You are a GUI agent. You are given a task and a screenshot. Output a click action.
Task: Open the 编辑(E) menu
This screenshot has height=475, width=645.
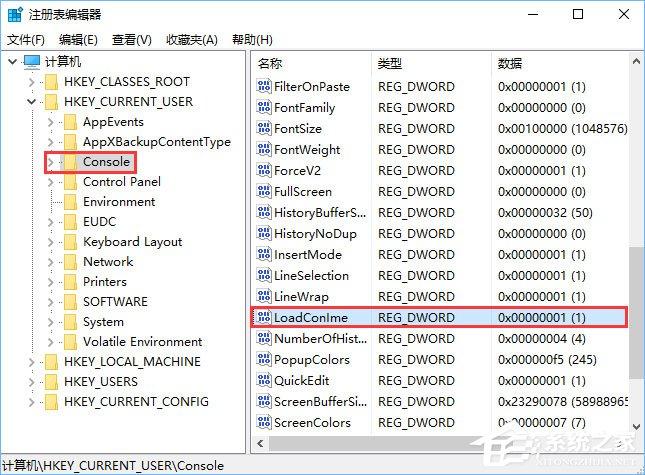coord(78,40)
